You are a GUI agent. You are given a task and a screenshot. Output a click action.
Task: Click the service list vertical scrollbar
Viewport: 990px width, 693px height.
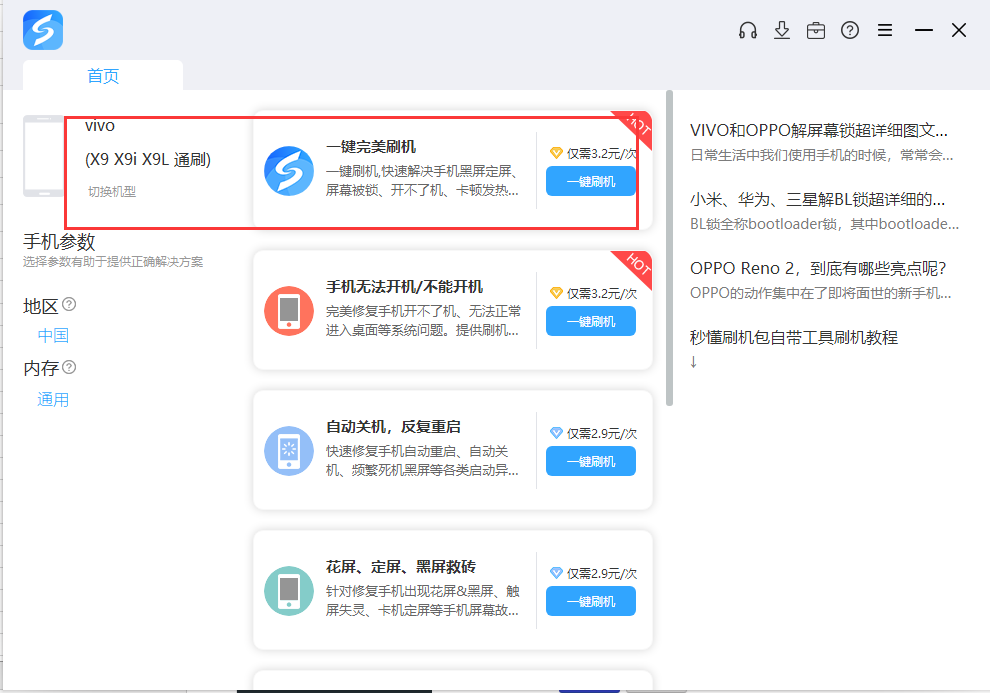tap(669, 248)
